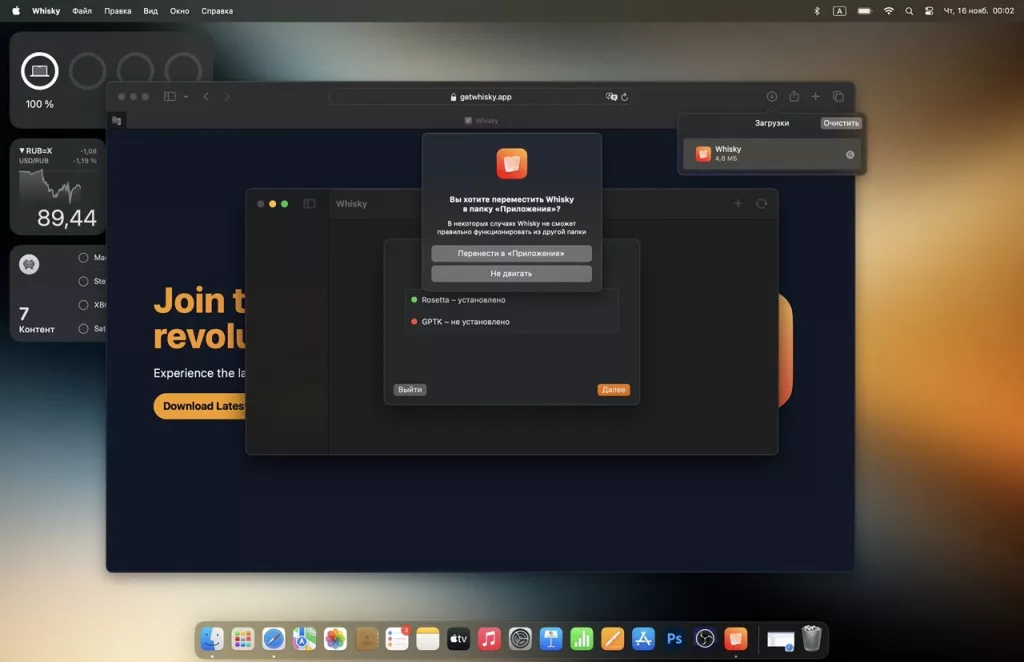Select the Whisky item in downloads list
1024x662 pixels.
coord(772,155)
